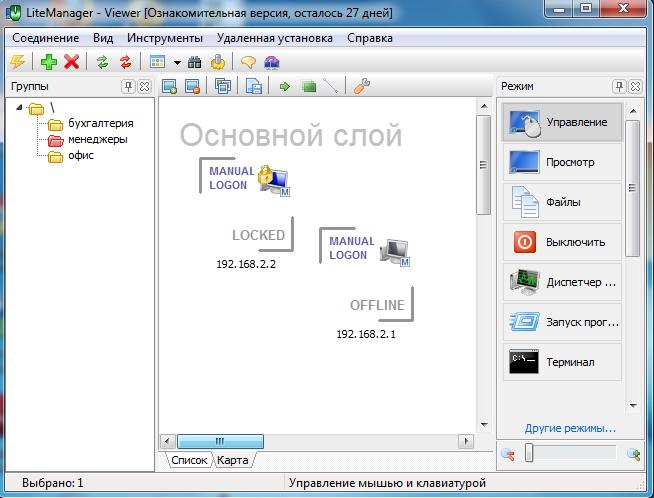Image resolution: width=654 pixels, height=498 pixels.
Task: Click the LiteManager title bar app icon
Action: tap(13, 13)
